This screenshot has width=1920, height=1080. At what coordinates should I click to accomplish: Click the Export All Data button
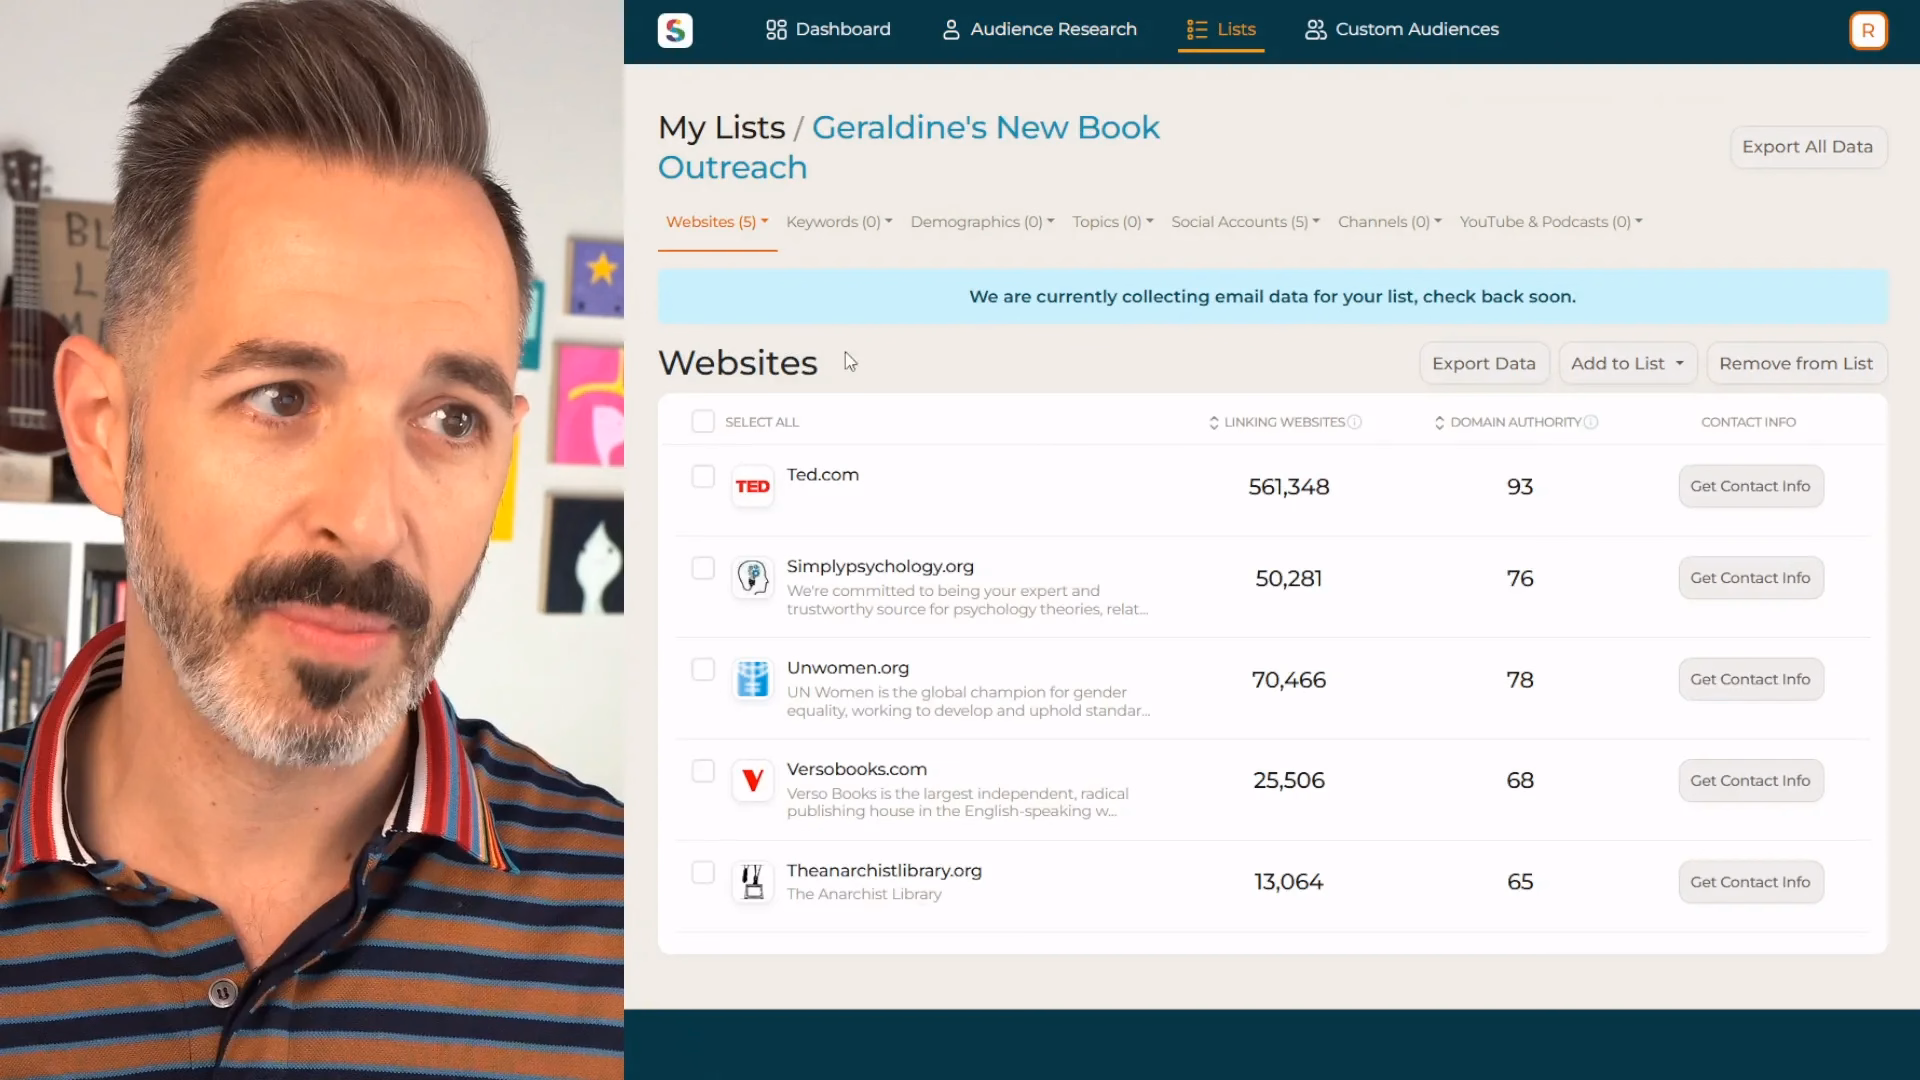point(1807,147)
